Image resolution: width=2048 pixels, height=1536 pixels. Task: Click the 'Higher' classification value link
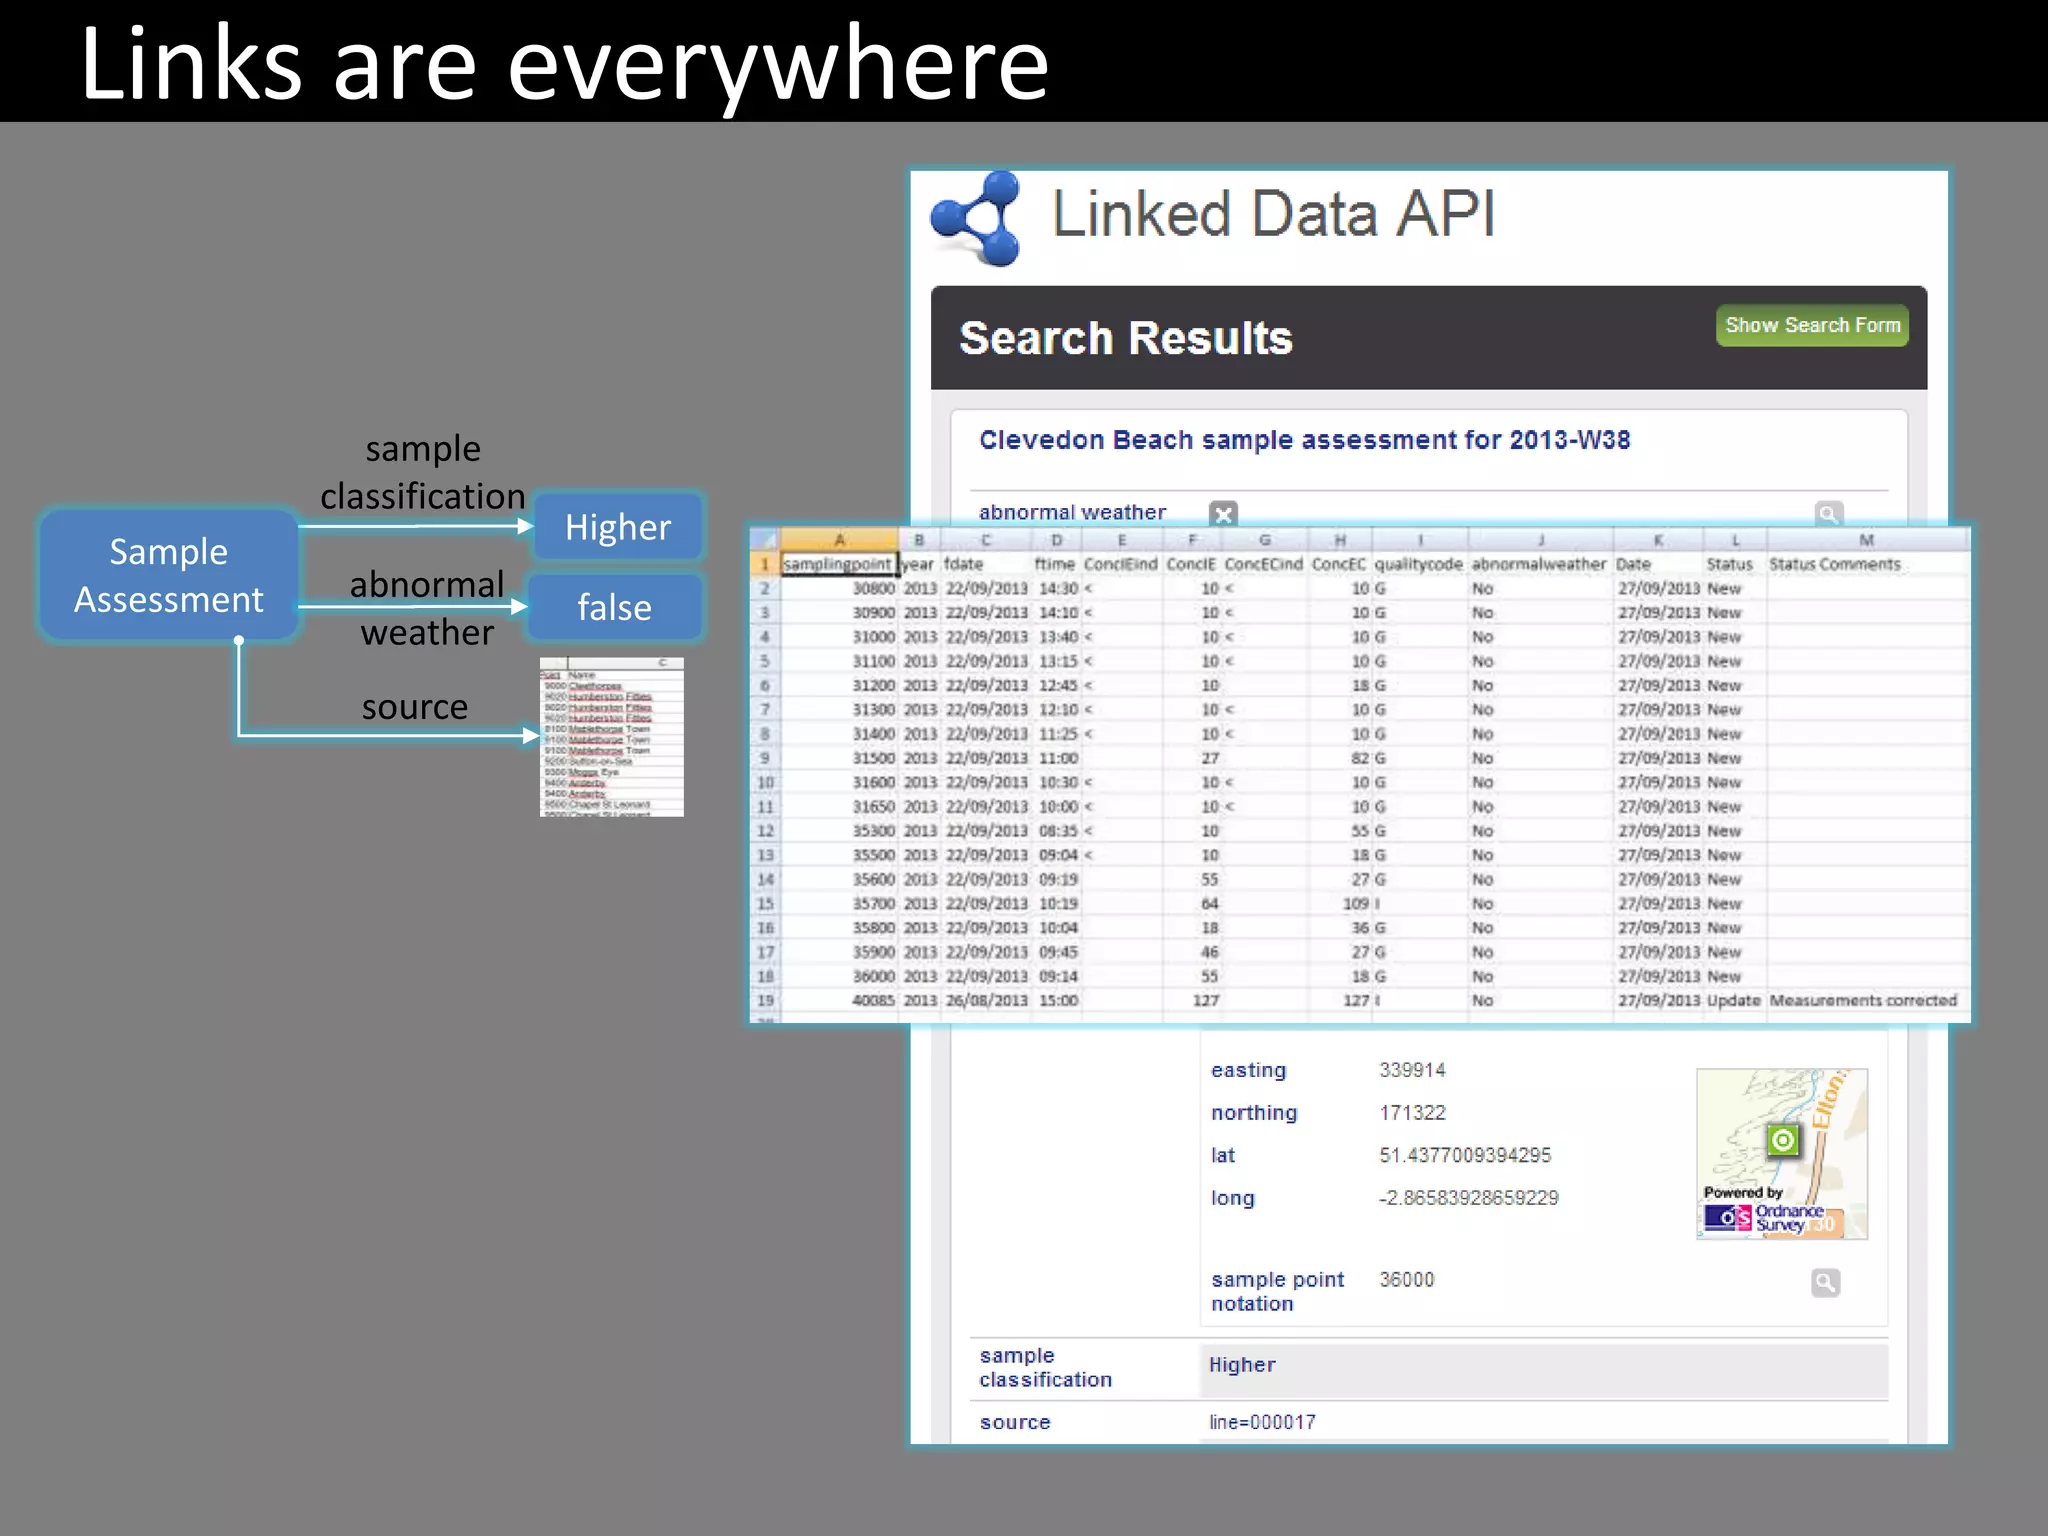1242,1365
